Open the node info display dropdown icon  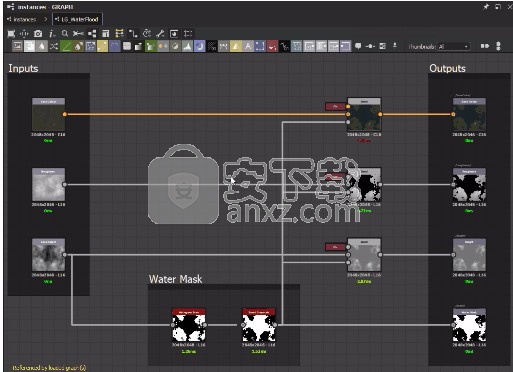point(52,34)
